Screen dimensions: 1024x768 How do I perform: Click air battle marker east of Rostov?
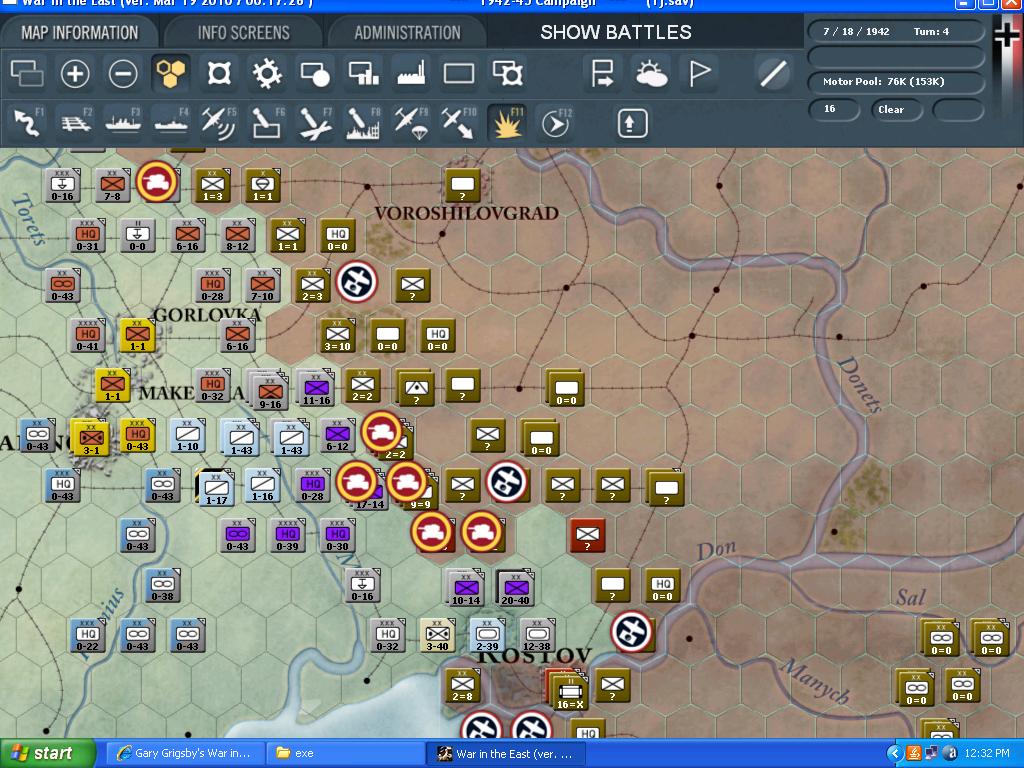tap(632, 631)
